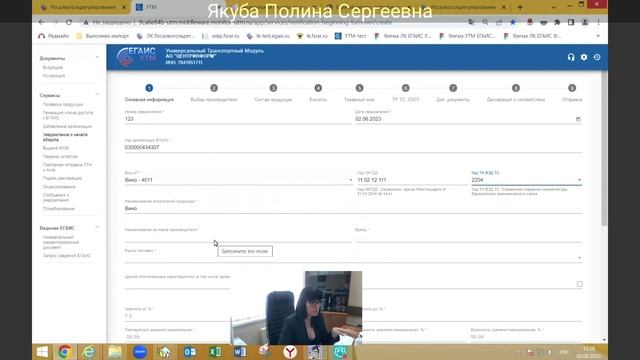The width and height of the screenshot is (640, 360).
Task: Click the Бренд input field
Action: [x=469, y=238]
